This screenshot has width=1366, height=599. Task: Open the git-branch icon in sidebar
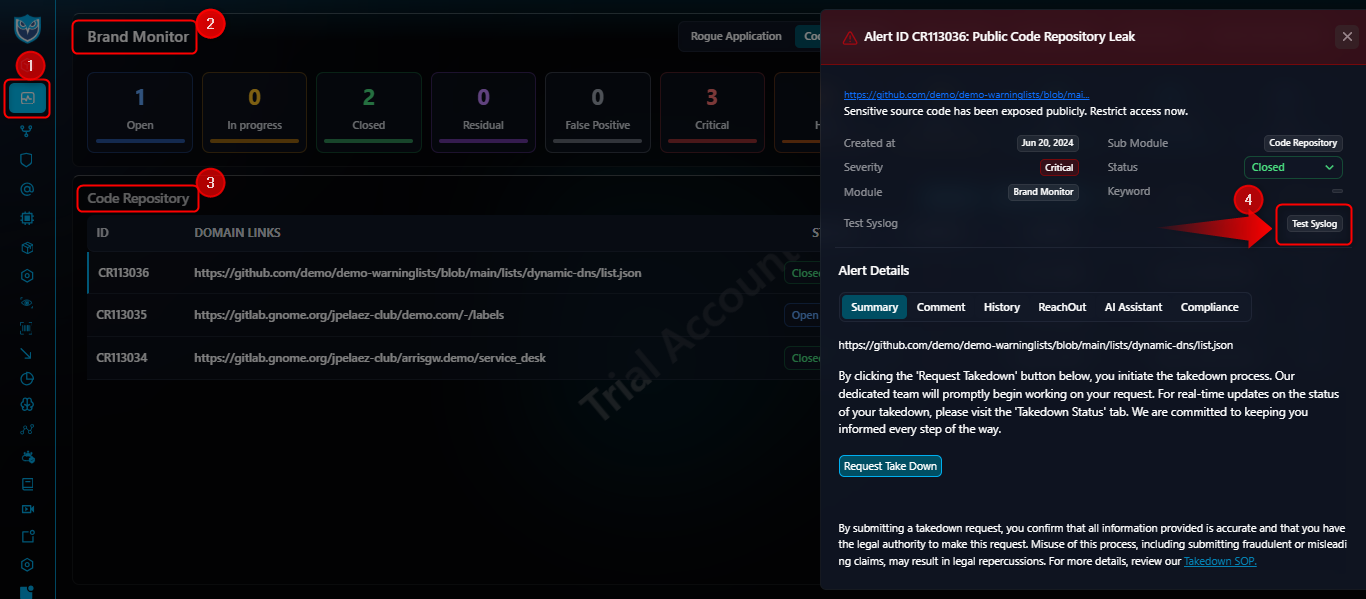click(27, 130)
